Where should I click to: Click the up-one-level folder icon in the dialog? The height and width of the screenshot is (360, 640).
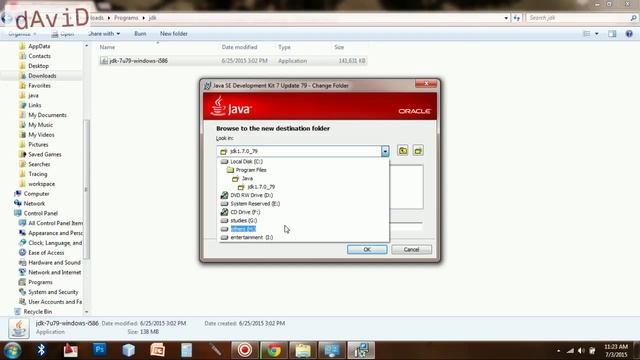(403, 151)
